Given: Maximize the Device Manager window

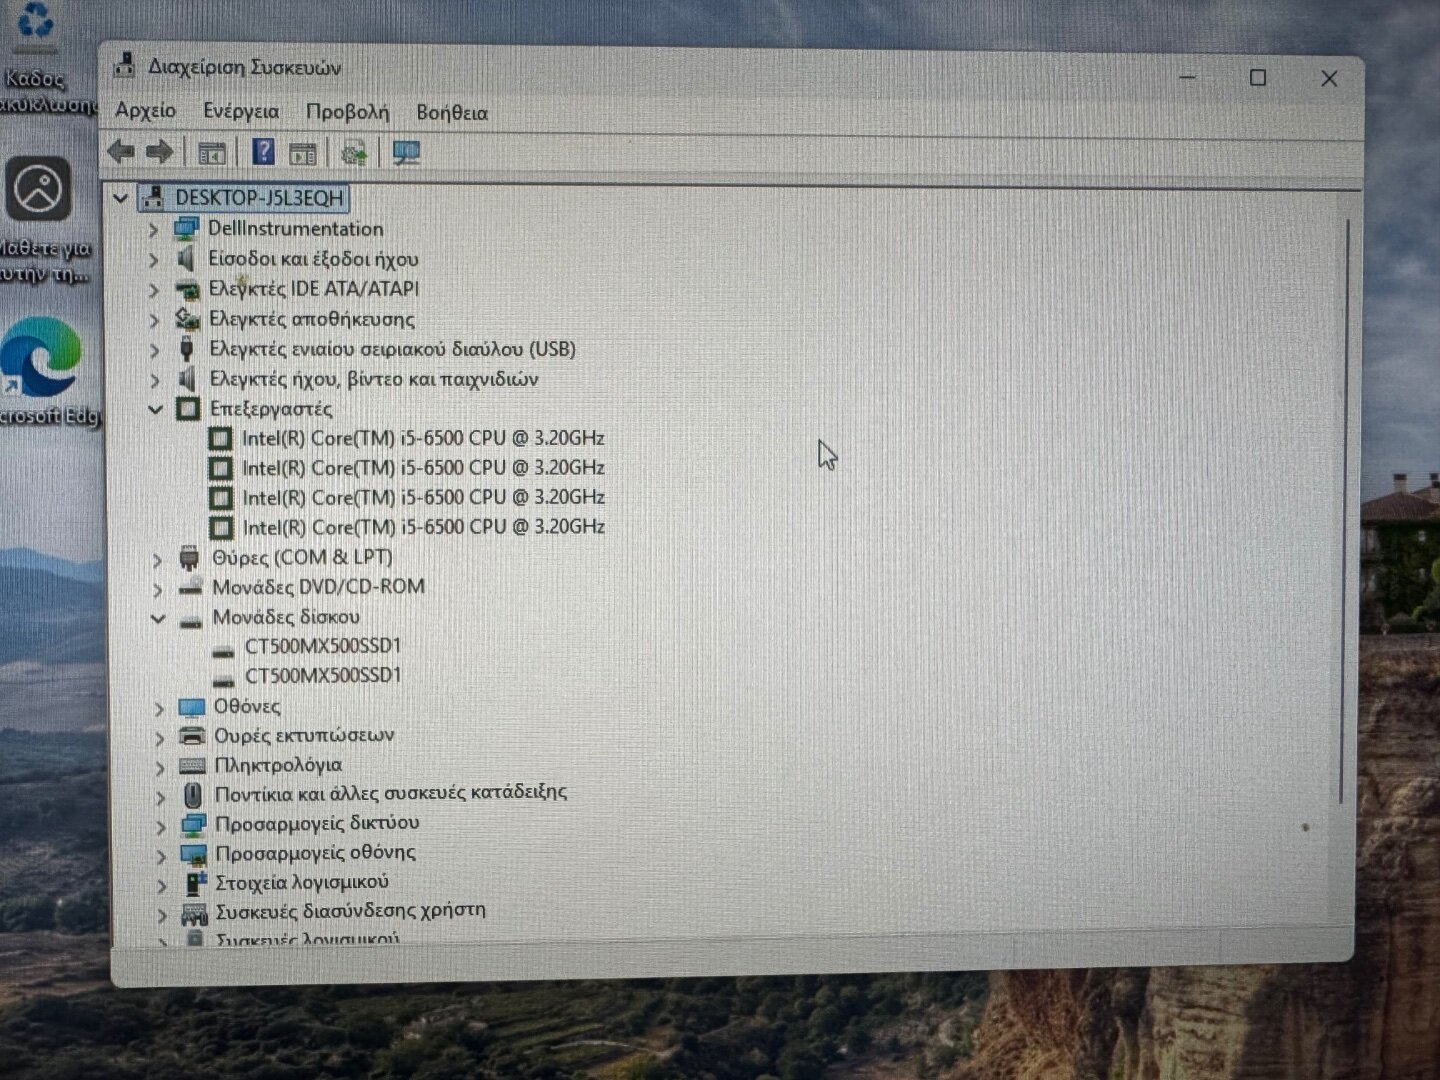Looking at the screenshot, I should [1258, 78].
